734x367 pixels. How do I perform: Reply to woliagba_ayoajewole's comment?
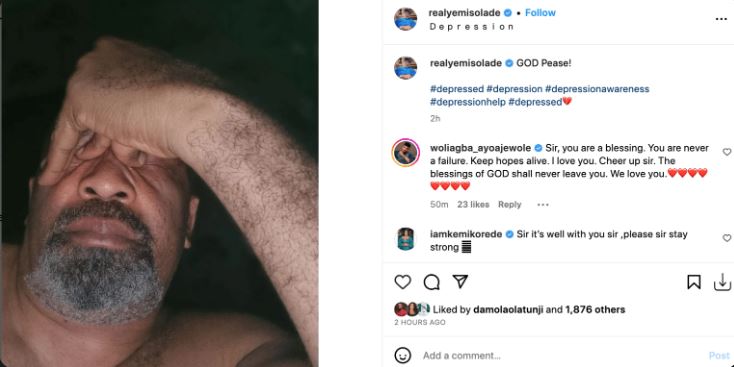click(509, 205)
